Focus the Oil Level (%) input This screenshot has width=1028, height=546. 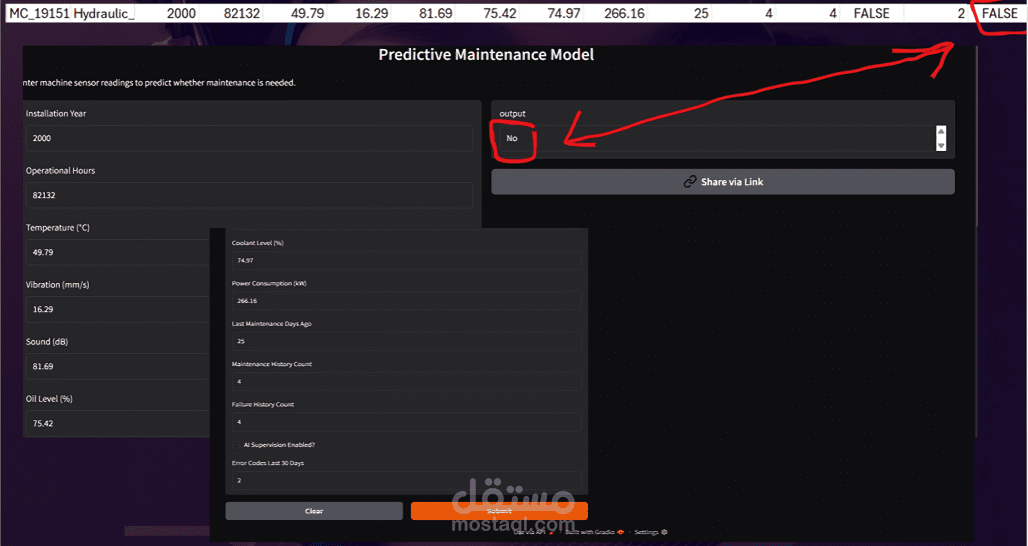pos(118,423)
